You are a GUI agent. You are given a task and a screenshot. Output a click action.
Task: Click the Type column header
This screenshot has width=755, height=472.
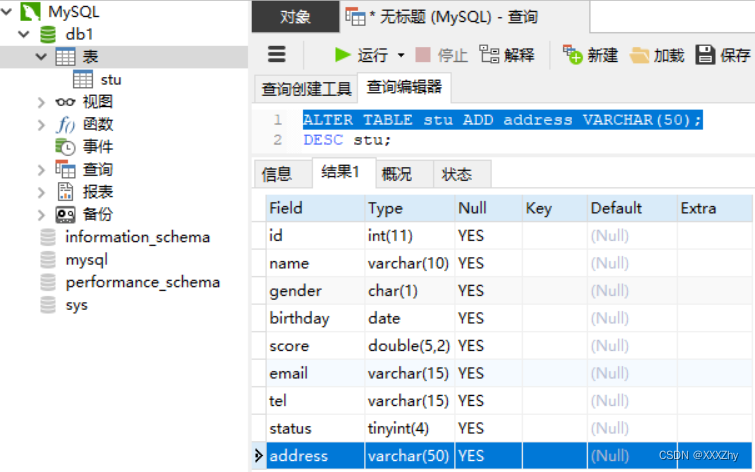click(409, 208)
